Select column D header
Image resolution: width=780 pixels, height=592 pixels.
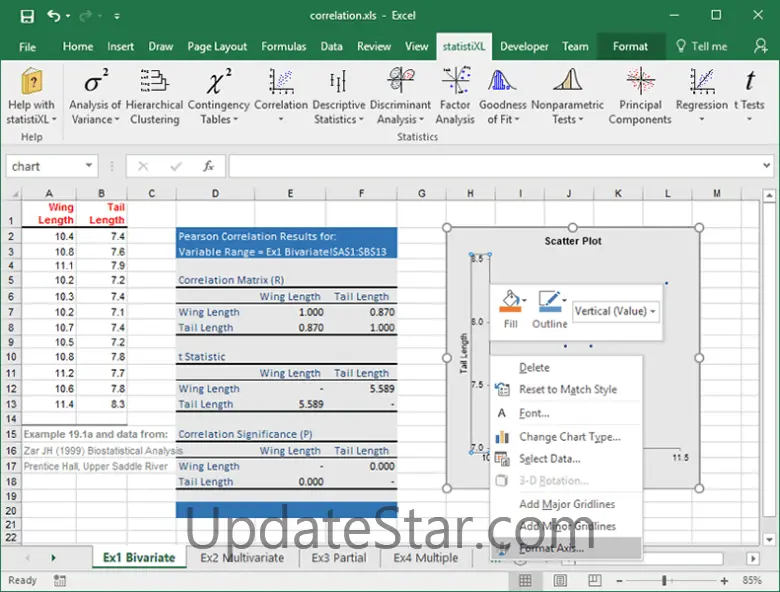215,194
